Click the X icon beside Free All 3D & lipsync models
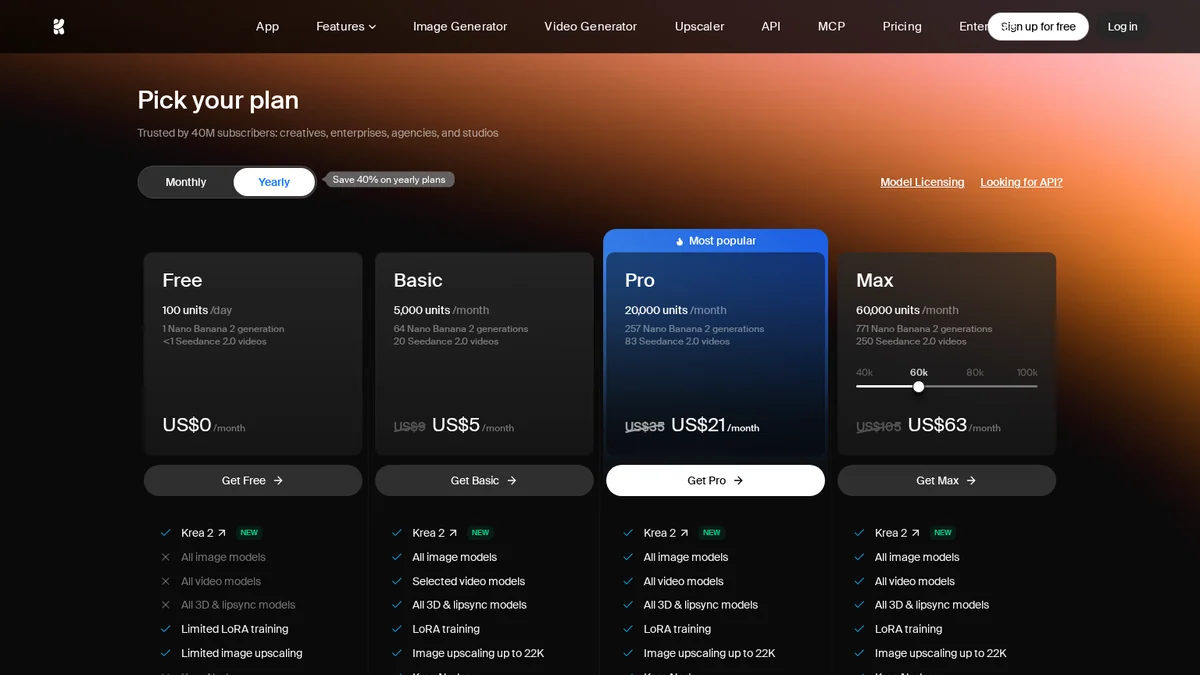The image size is (1200, 675). 166,605
